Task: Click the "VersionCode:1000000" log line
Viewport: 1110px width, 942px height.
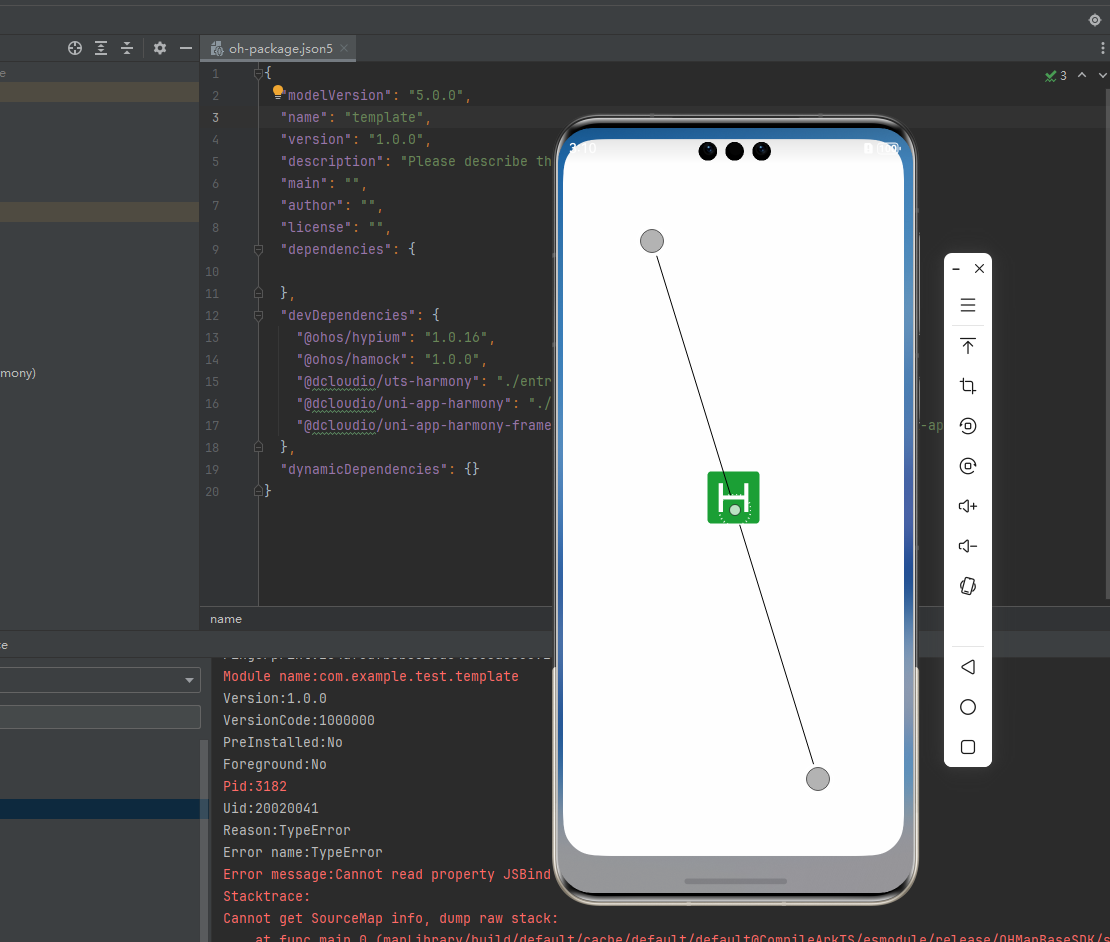Action: (x=299, y=720)
